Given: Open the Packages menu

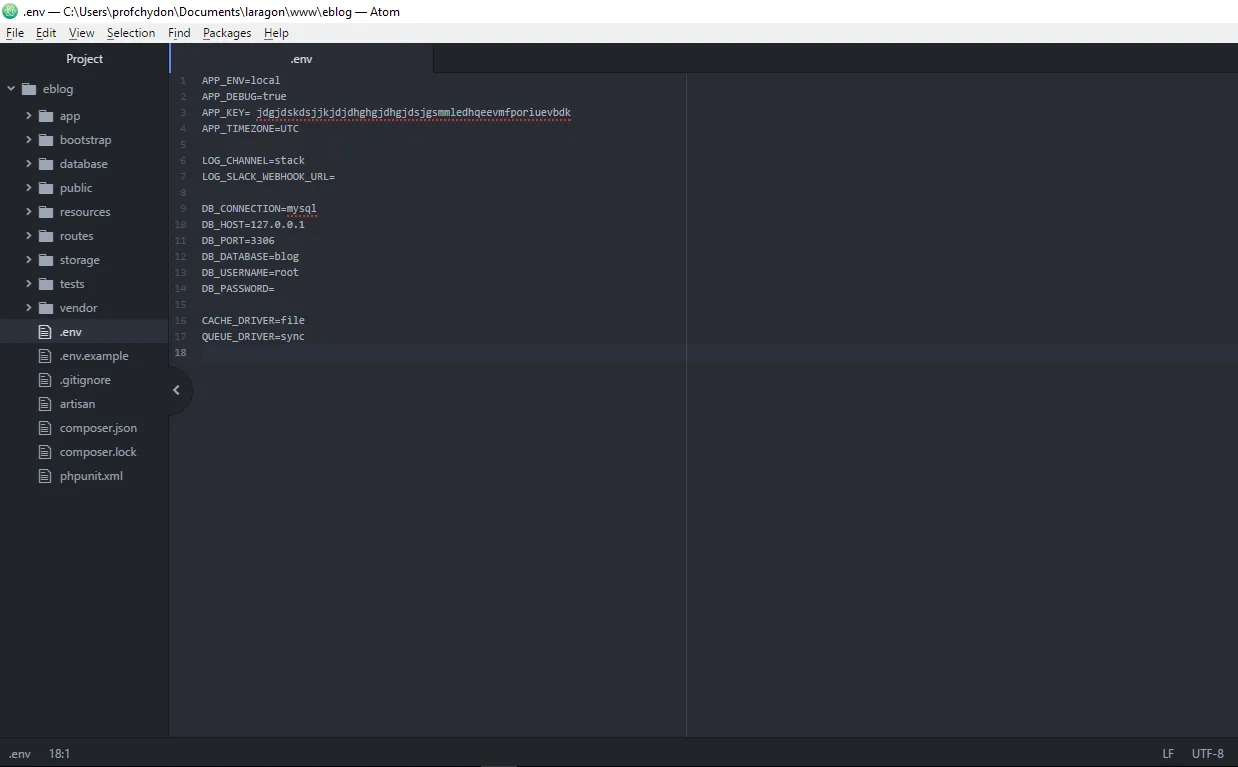Looking at the screenshot, I should pyautogui.click(x=227, y=33).
